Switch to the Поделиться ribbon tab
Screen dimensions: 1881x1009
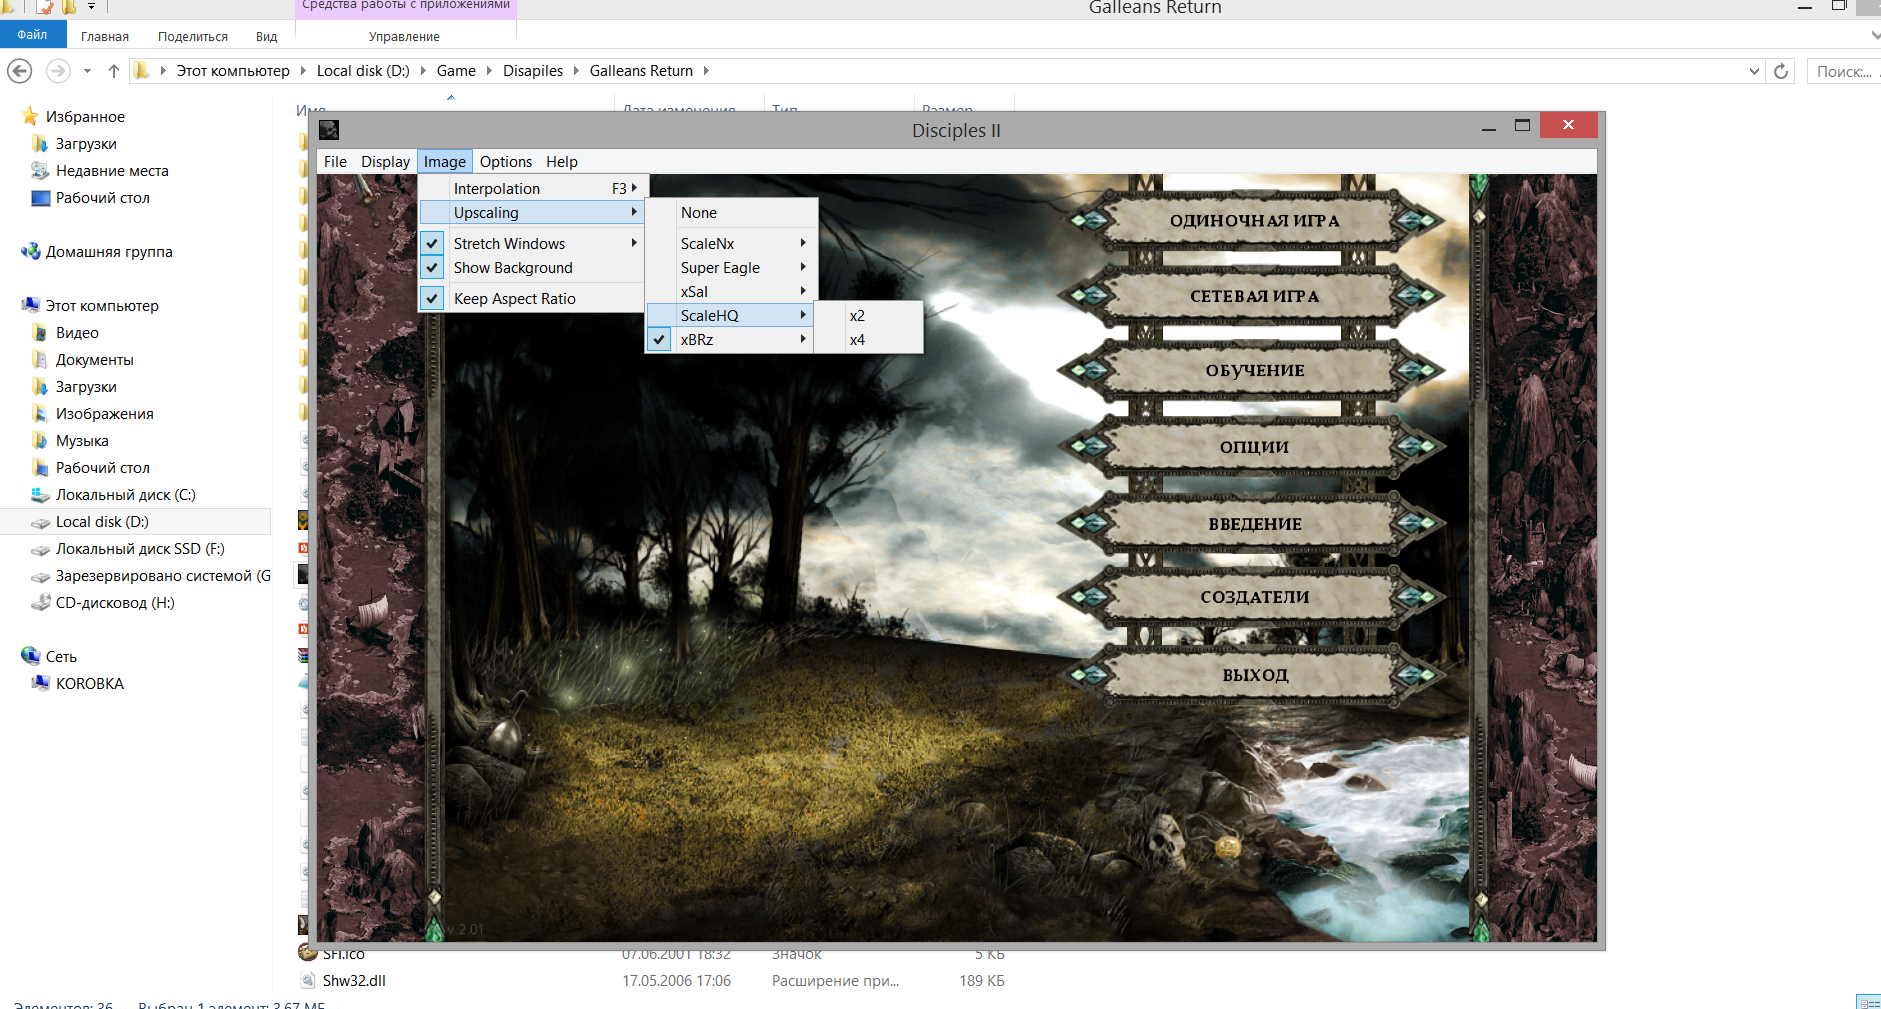(193, 36)
